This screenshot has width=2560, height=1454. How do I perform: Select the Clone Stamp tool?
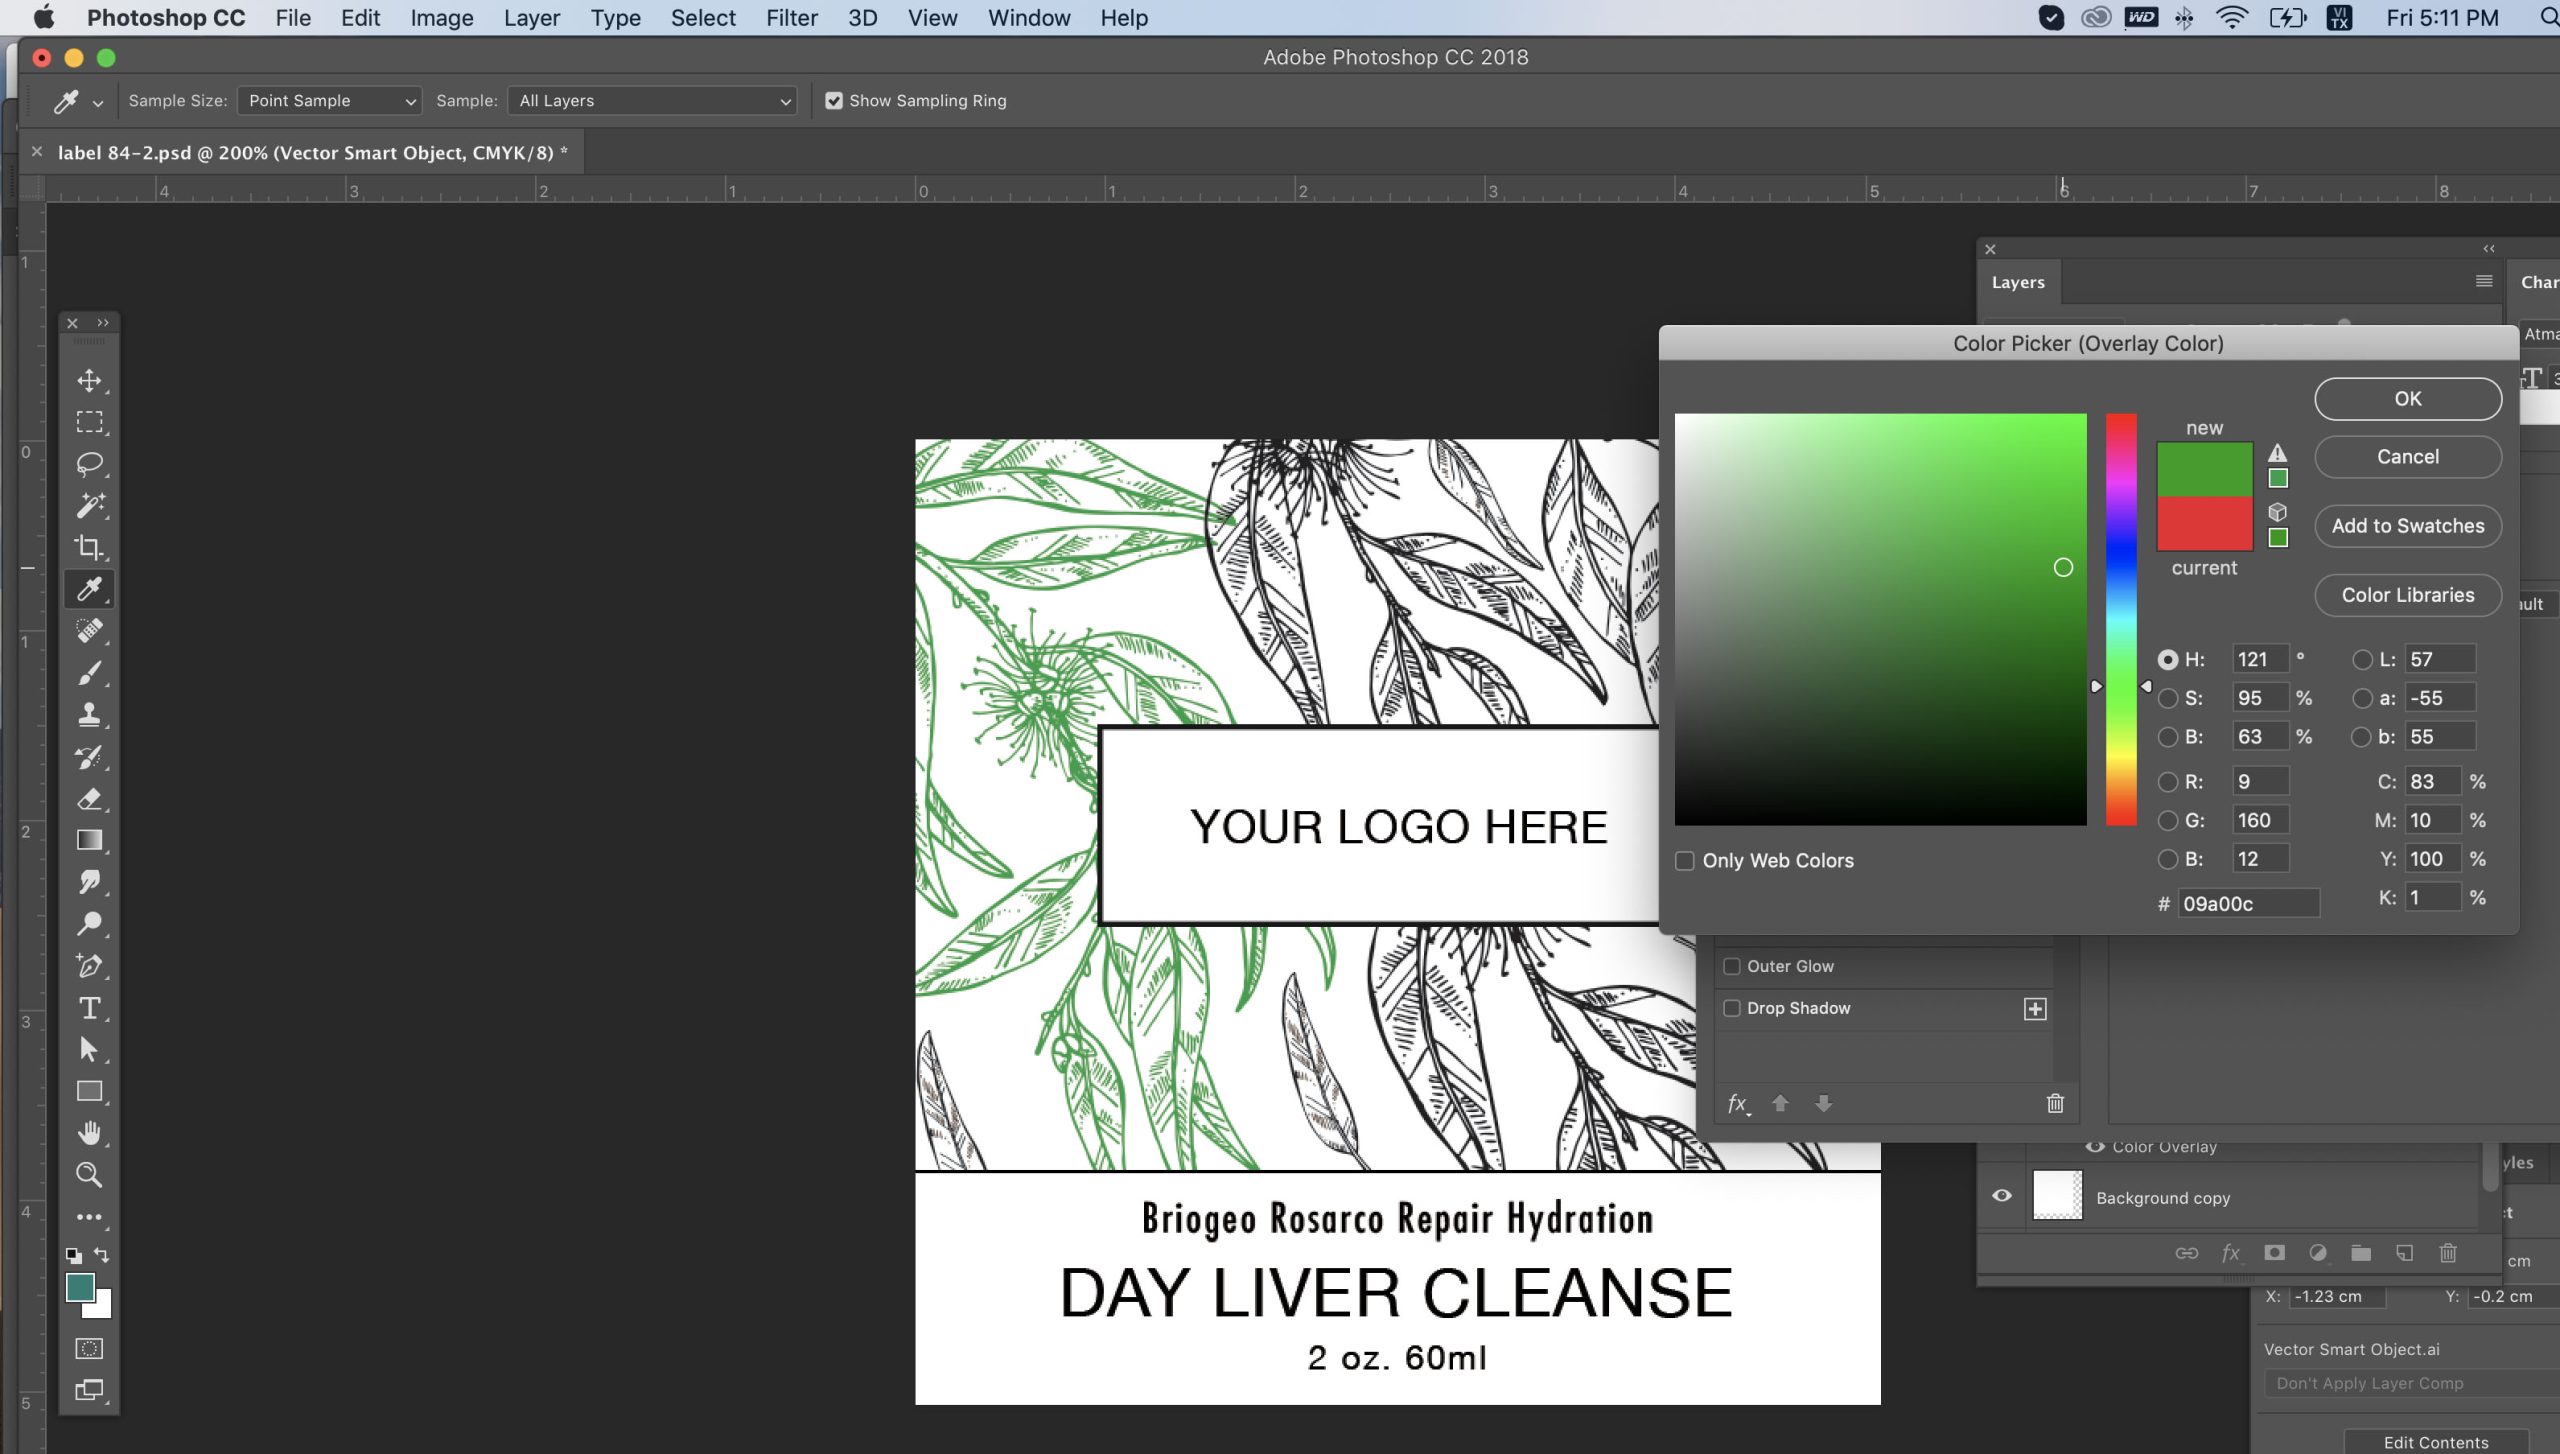tap(89, 714)
